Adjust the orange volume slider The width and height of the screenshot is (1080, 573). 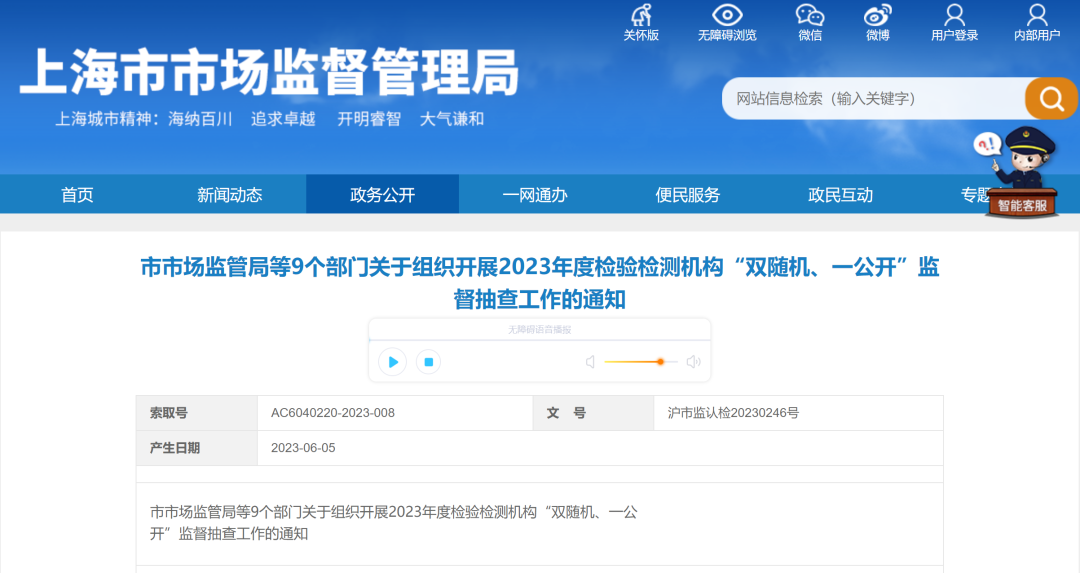(660, 361)
